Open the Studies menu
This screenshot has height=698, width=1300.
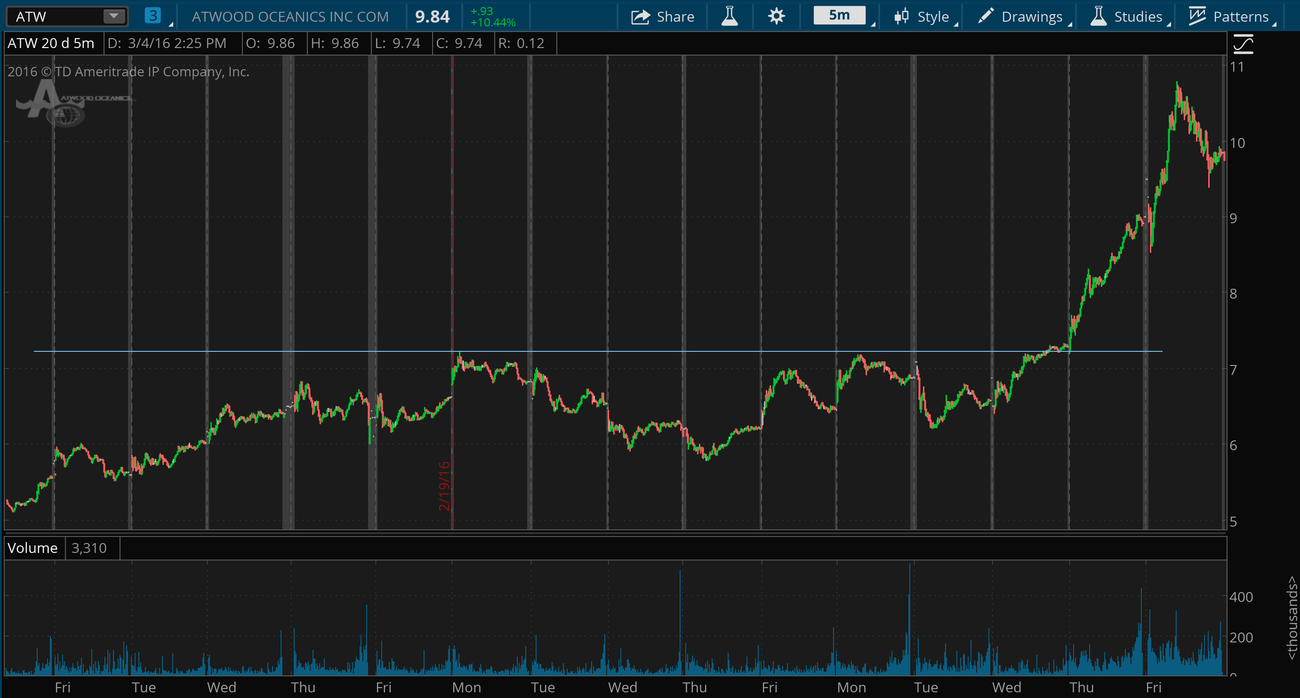pos(1138,17)
